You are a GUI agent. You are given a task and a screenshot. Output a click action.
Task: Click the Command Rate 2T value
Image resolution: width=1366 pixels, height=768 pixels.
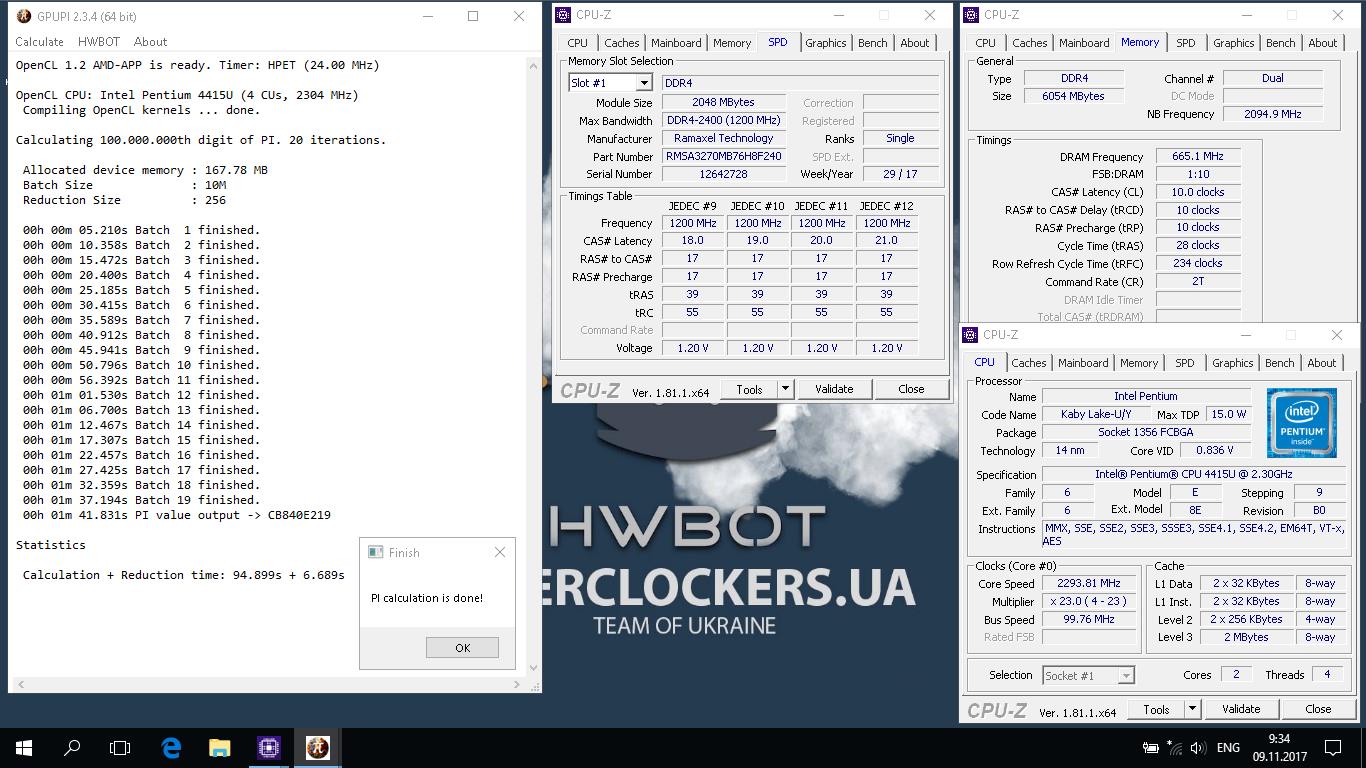click(x=1198, y=282)
